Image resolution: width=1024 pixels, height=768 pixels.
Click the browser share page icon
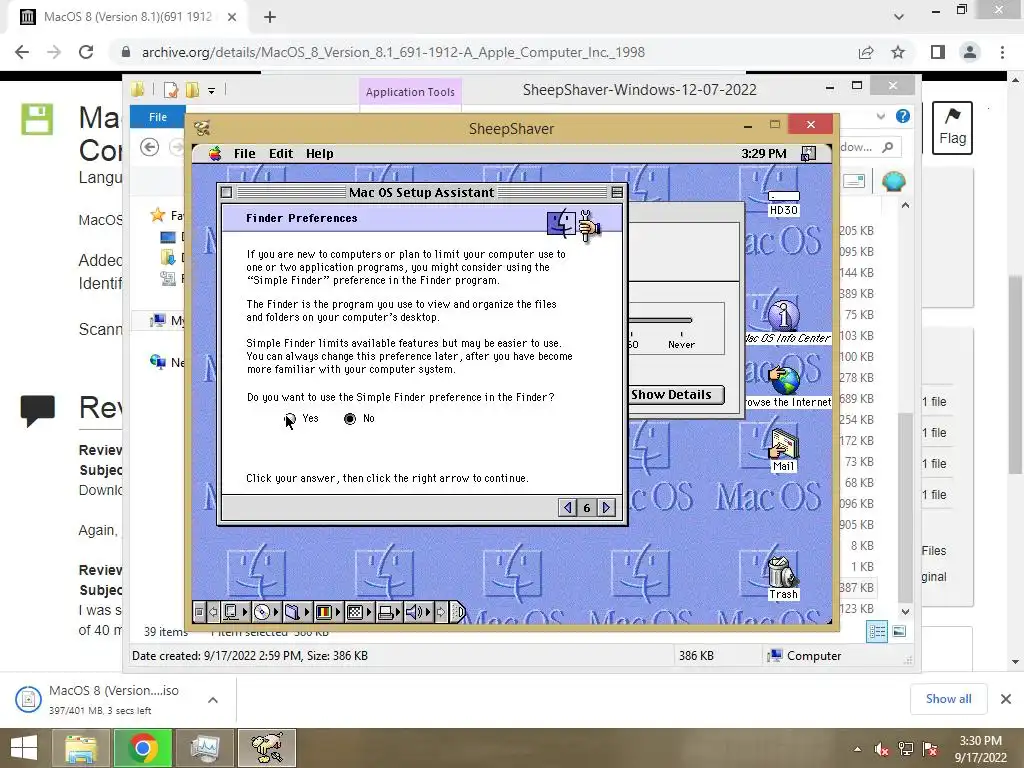(x=866, y=52)
